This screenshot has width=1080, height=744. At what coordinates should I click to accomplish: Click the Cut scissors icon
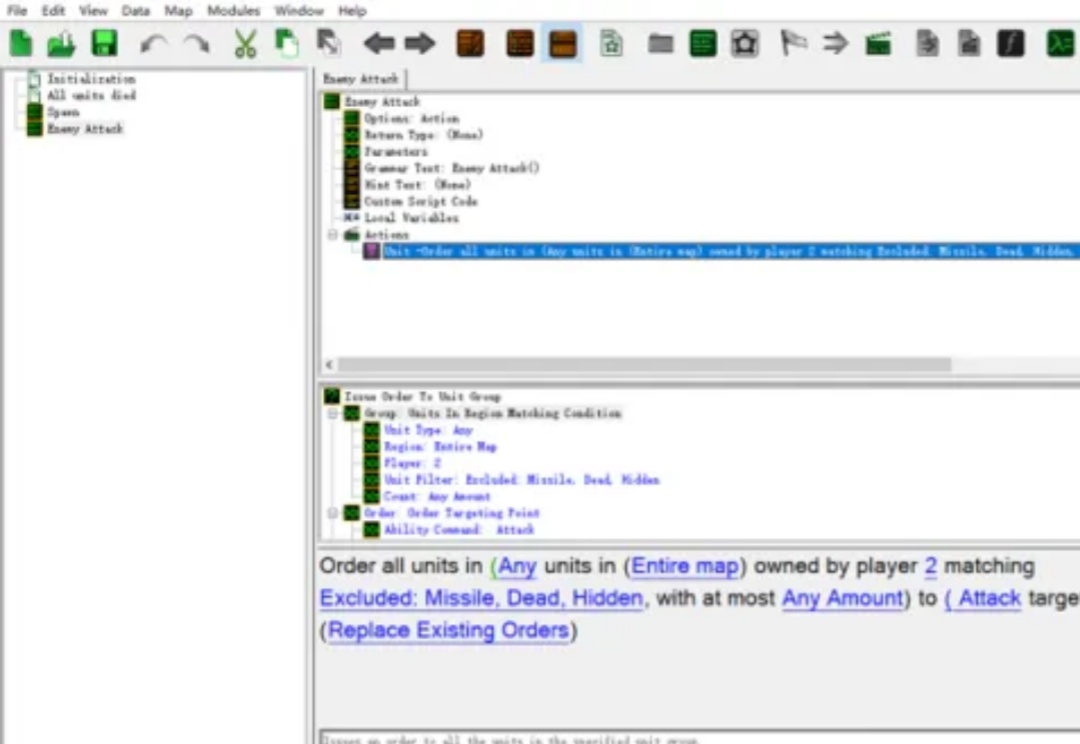click(x=245, y=43)
